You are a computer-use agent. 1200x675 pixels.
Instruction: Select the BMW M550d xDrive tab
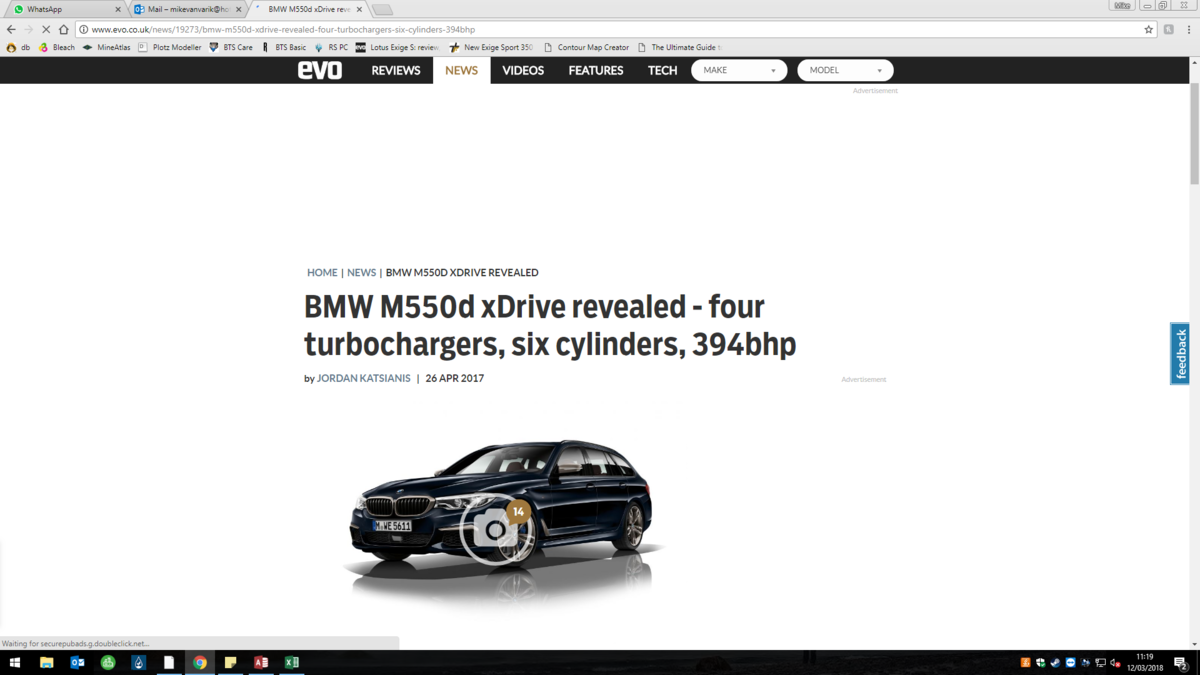point(308,9)
